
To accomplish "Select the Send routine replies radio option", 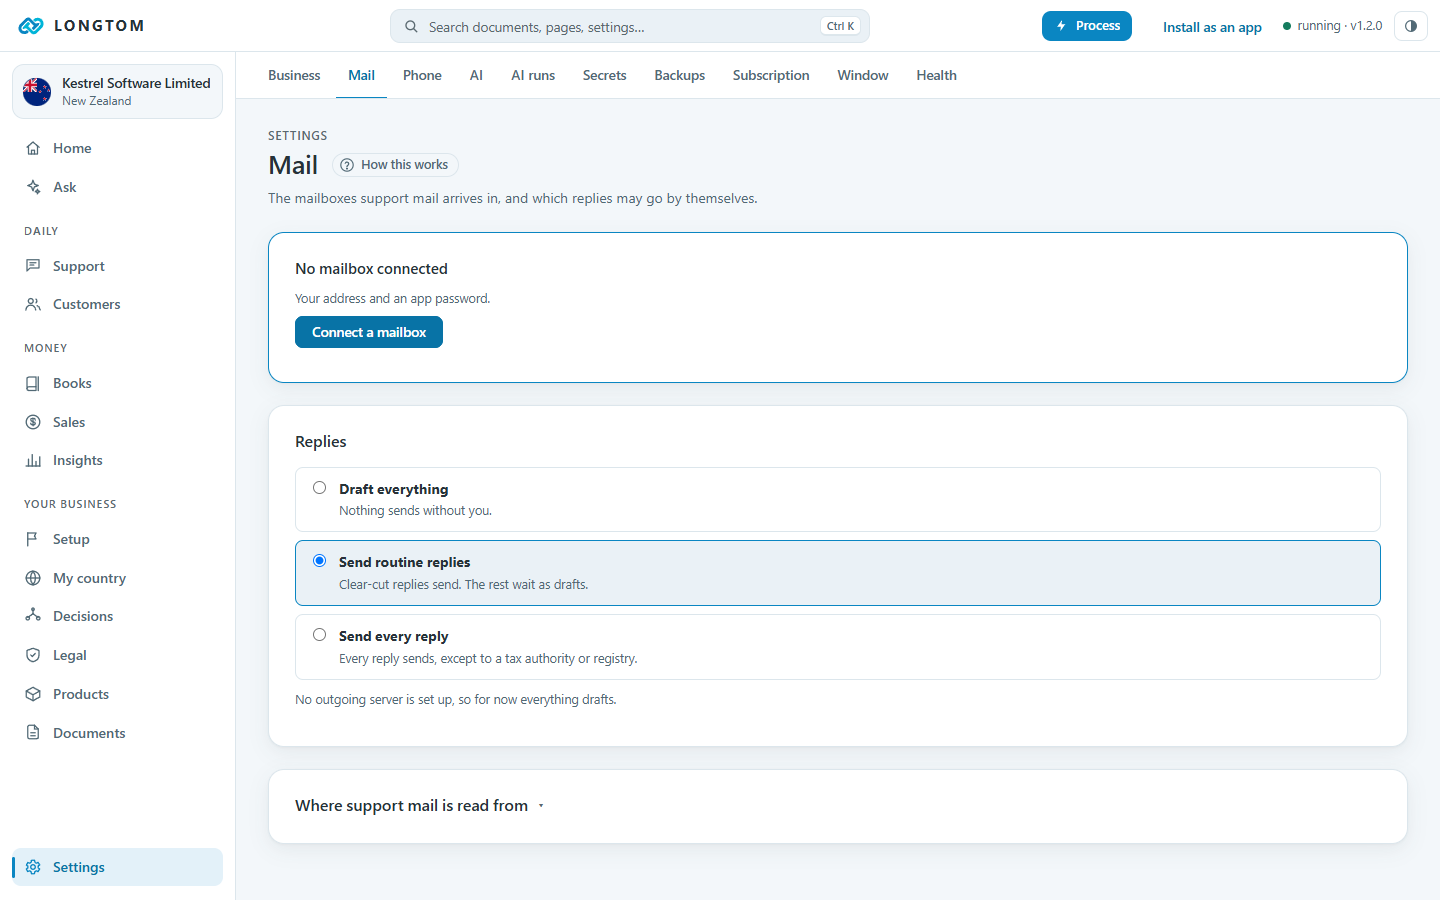I will pos(319,561).
